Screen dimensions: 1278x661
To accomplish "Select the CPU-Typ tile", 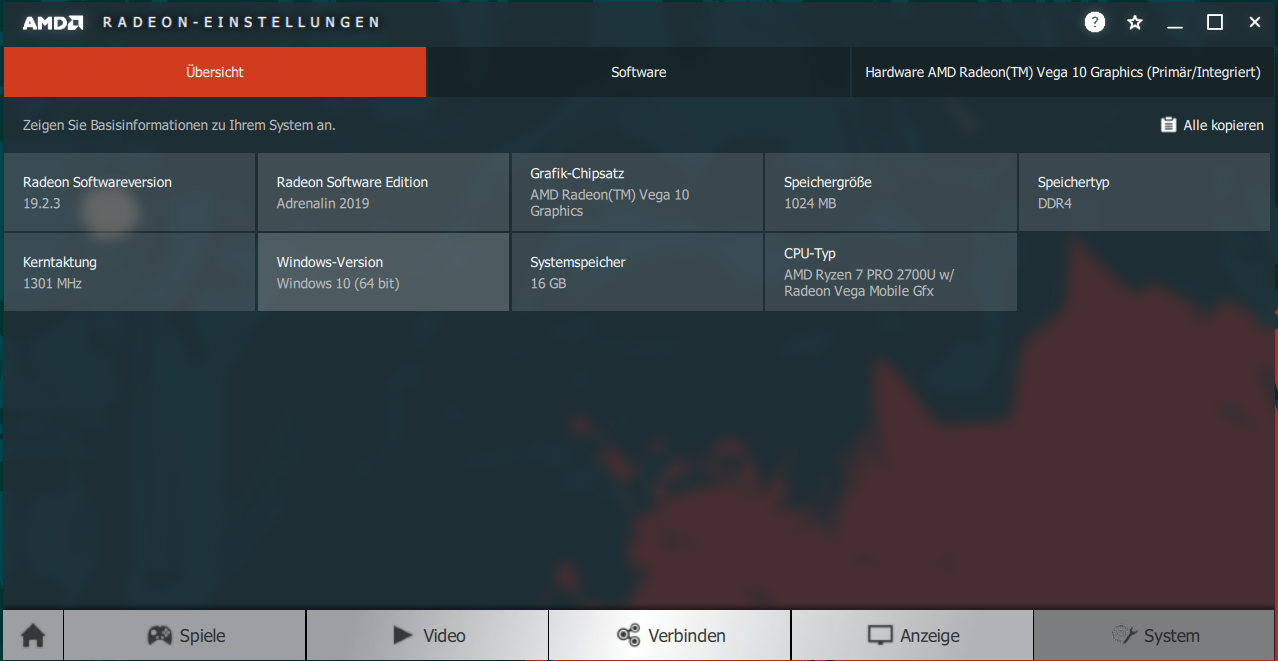I will 891,272.
